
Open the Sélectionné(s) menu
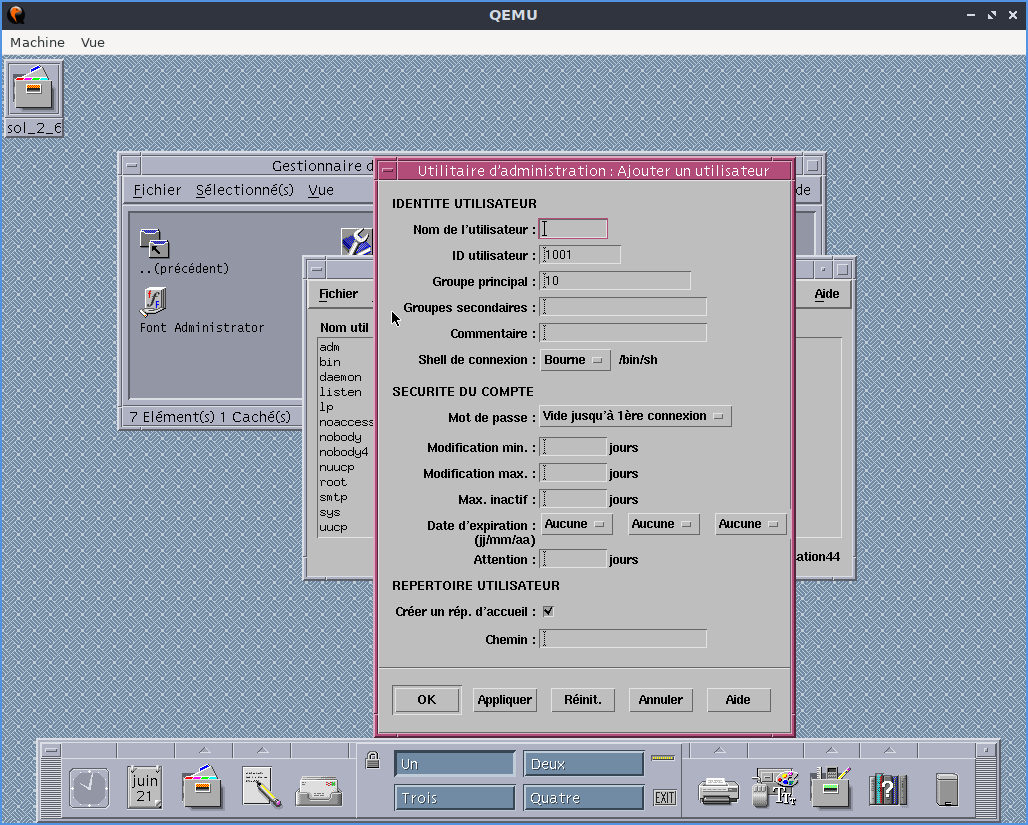coord(245,190)
